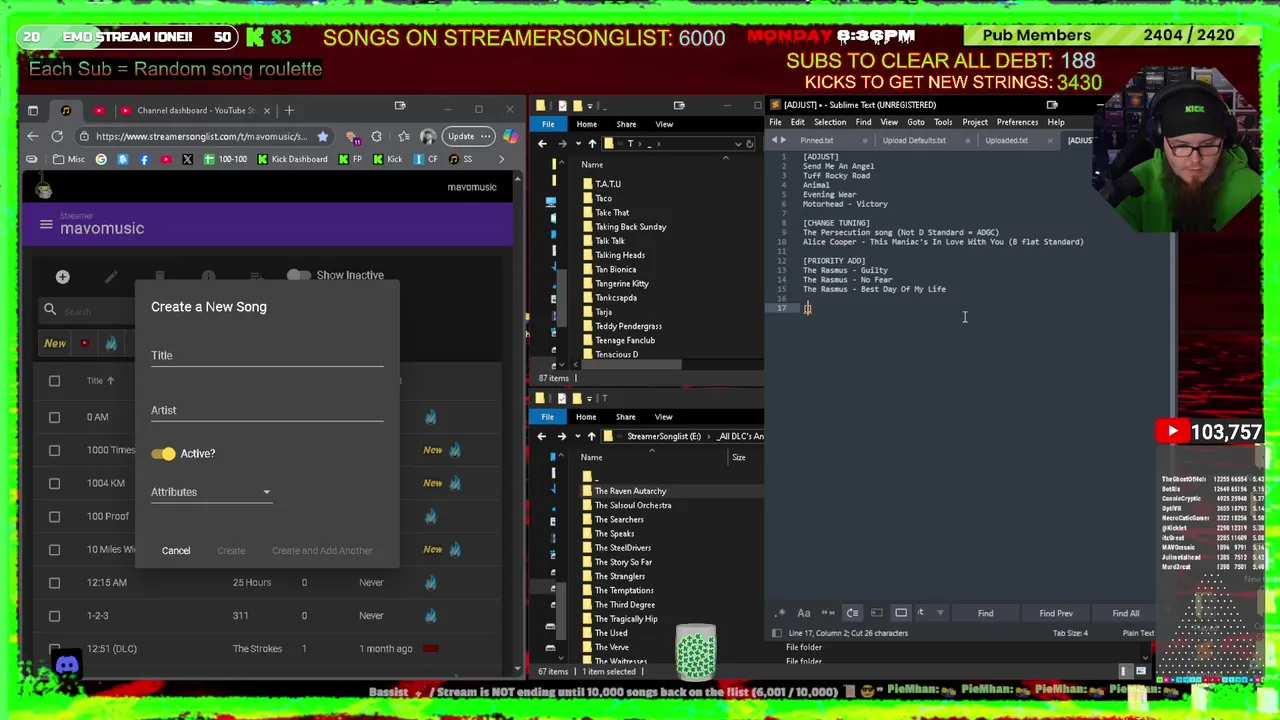Switch to the Upload Defaults.txt tab
The width and height of the screenshot is (1280, 720).
[914, 141]
